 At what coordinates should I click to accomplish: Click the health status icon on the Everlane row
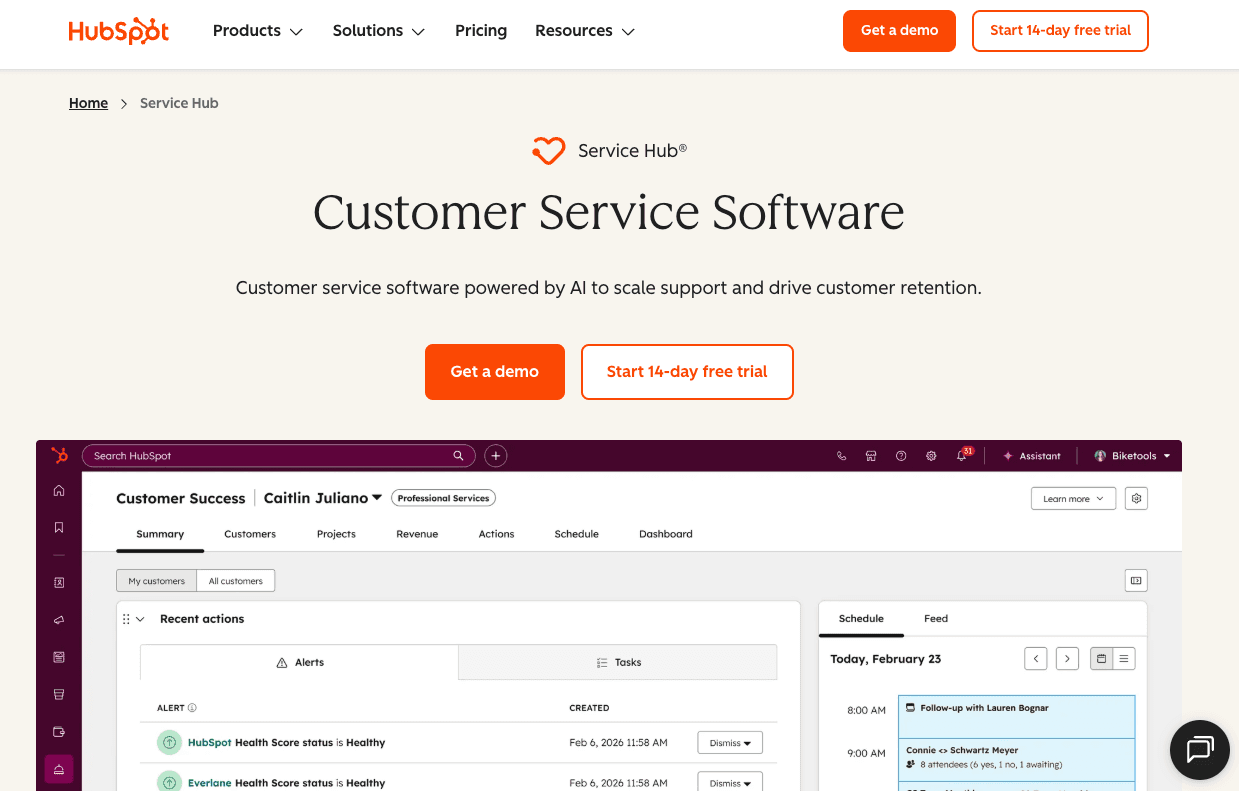pyautogui.click(x=169, y=782)
